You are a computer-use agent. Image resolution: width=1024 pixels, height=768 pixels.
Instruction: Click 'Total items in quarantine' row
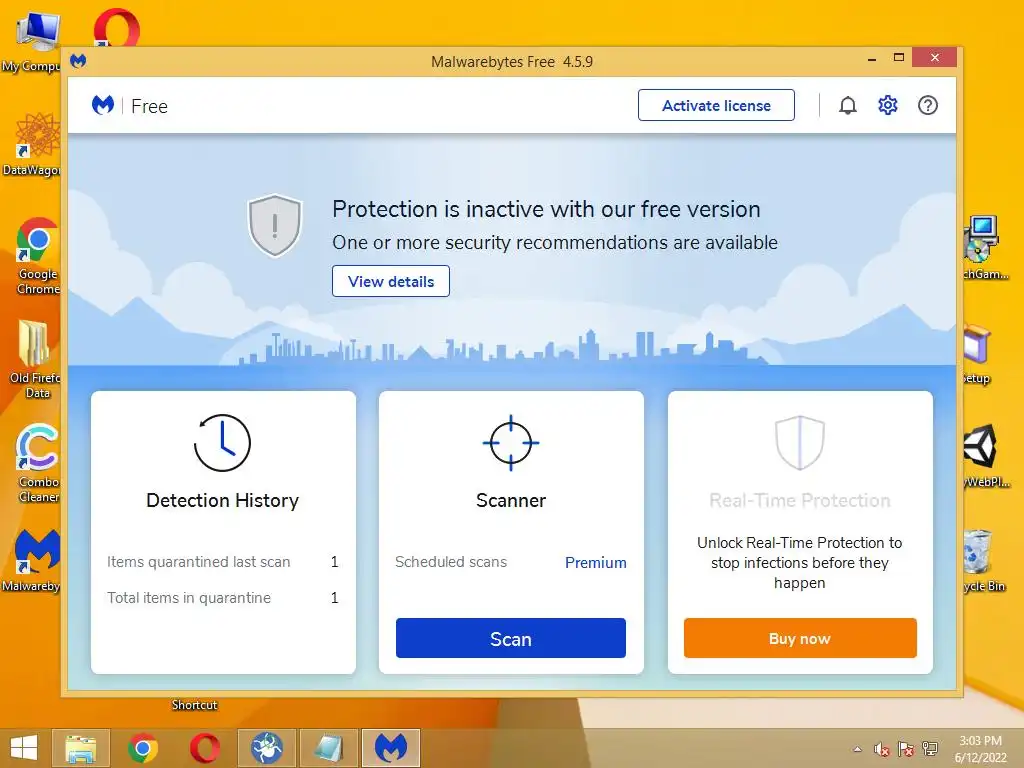(223, 598)
